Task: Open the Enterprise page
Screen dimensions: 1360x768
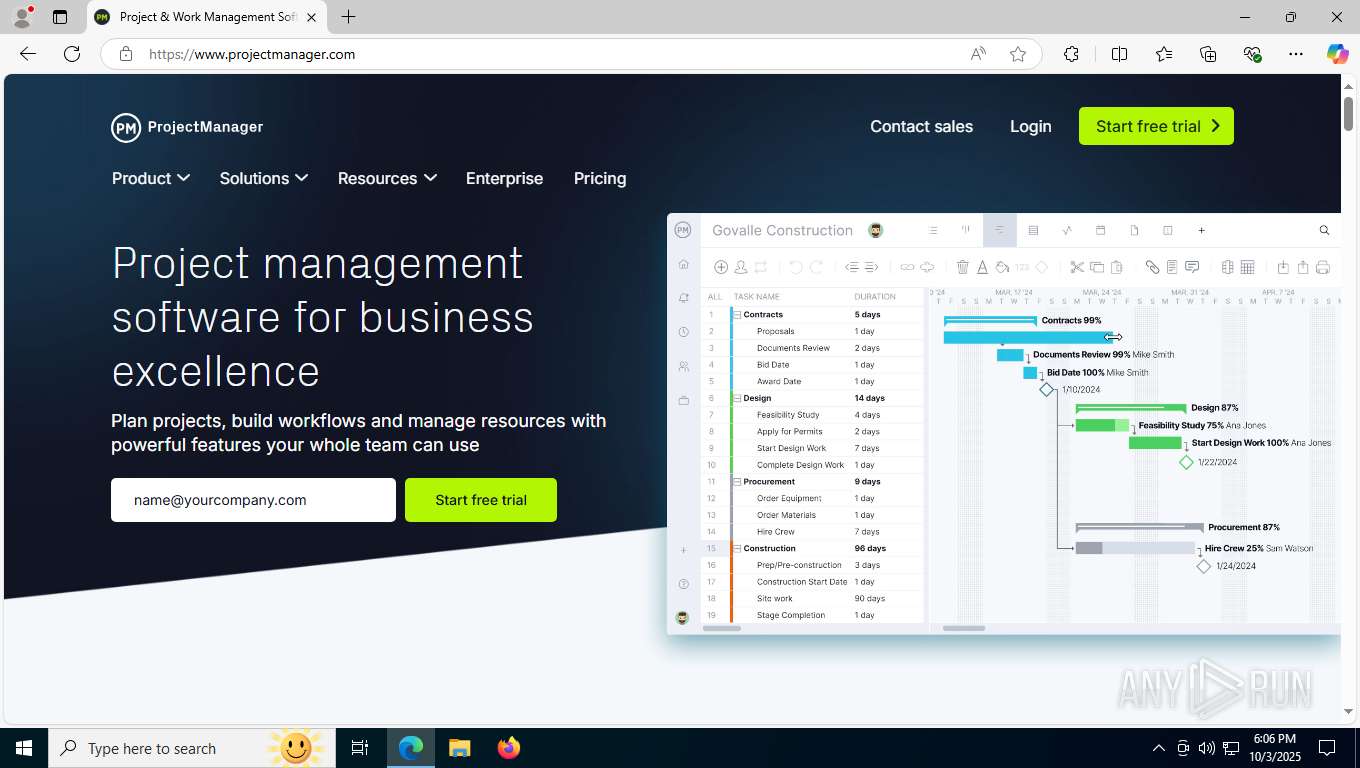Action: [x=504, y=178]
